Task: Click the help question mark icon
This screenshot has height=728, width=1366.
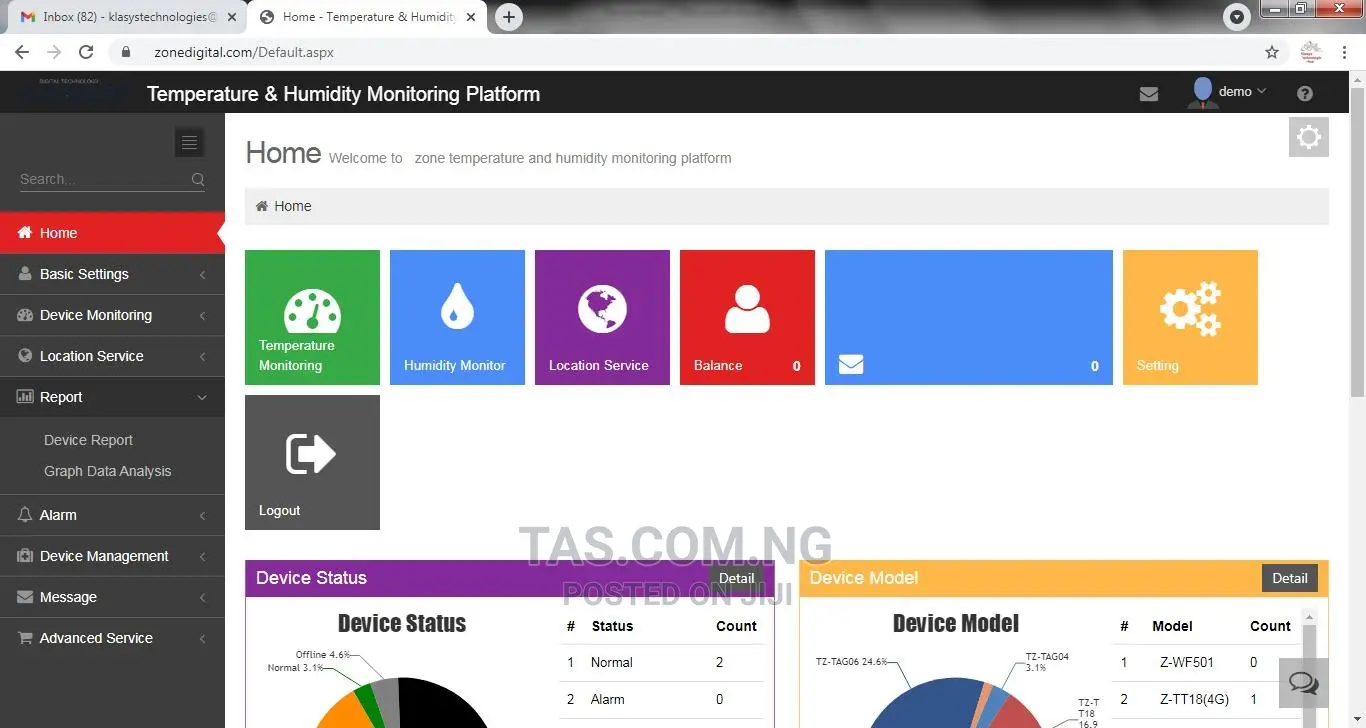Action: tap(1304, 93)
